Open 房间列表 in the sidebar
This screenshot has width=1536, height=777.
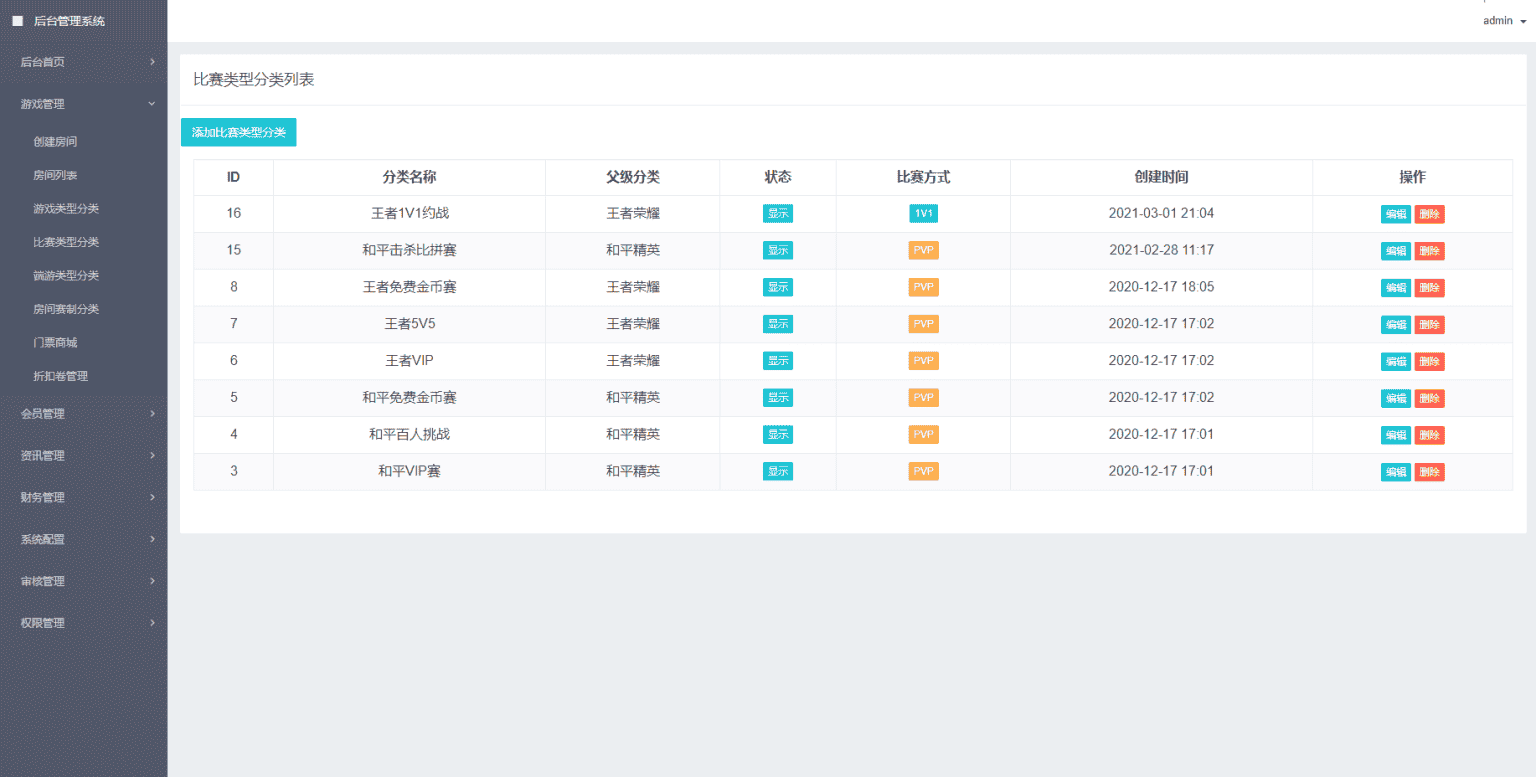[55, 176]
